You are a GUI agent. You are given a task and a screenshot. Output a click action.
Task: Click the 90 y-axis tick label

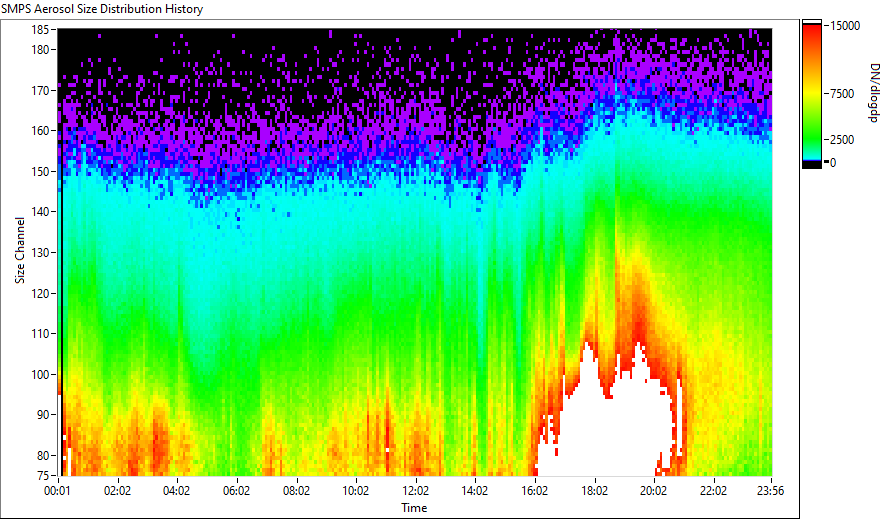click(43, 415)
